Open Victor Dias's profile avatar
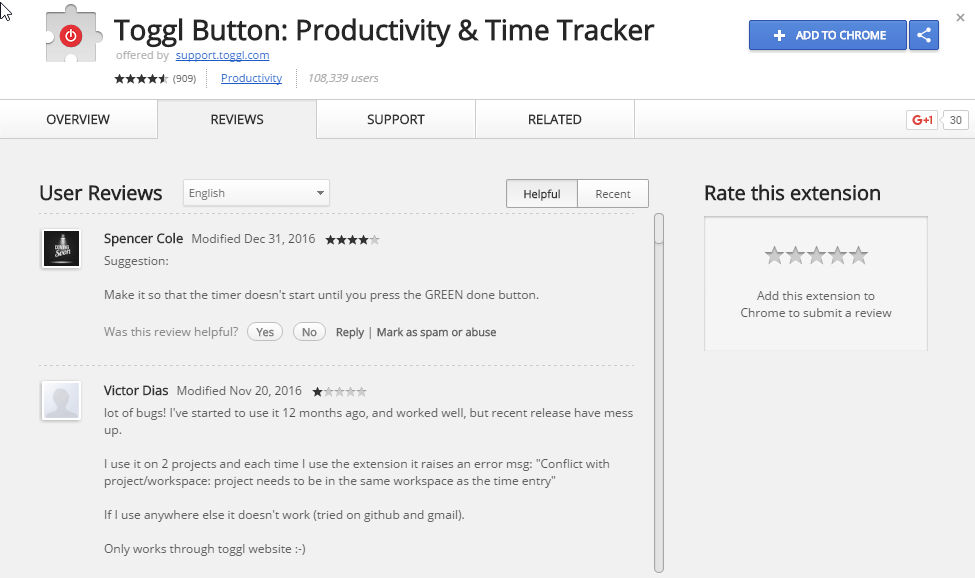This screenshot has width=975, height=578. (x=61, y=400)
